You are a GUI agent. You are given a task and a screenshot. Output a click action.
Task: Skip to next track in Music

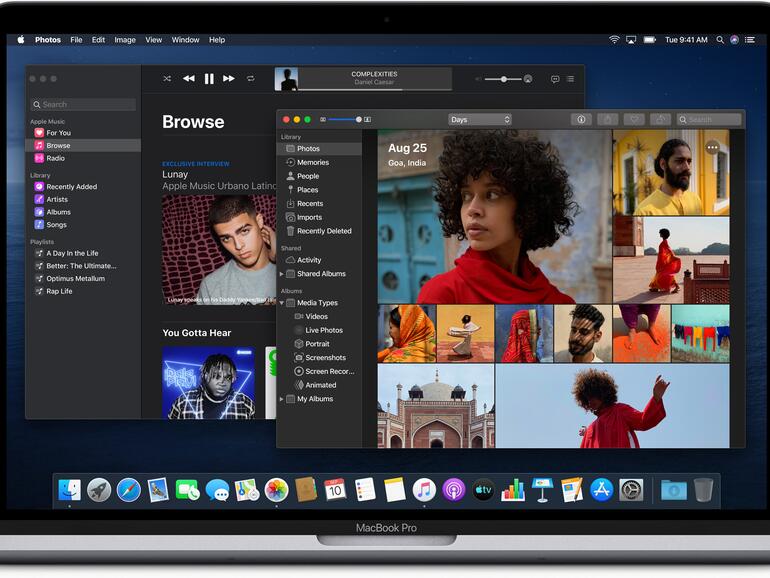(229, 79)
